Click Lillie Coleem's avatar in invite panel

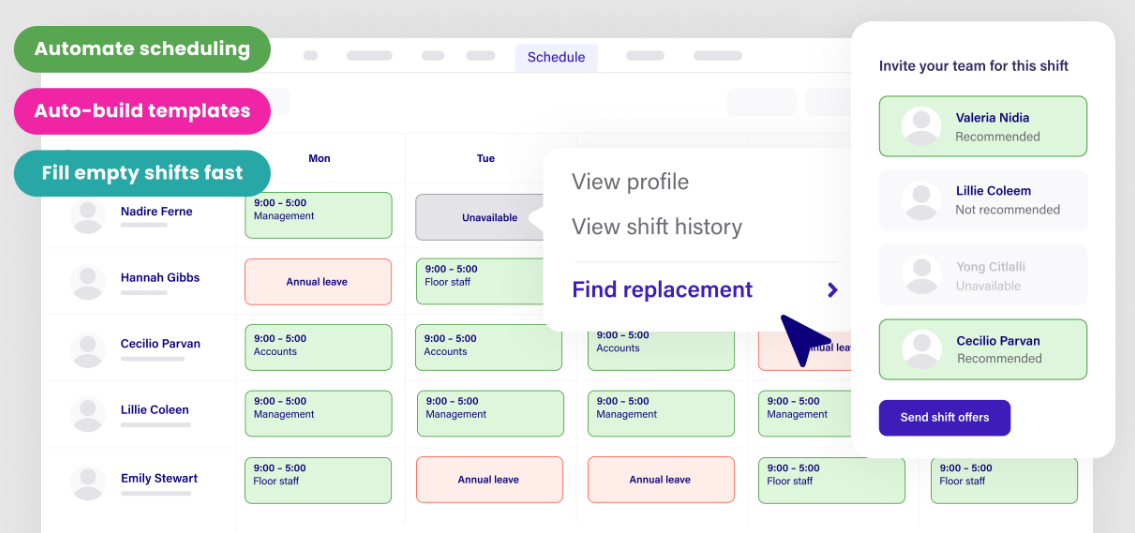coord(921,201)
